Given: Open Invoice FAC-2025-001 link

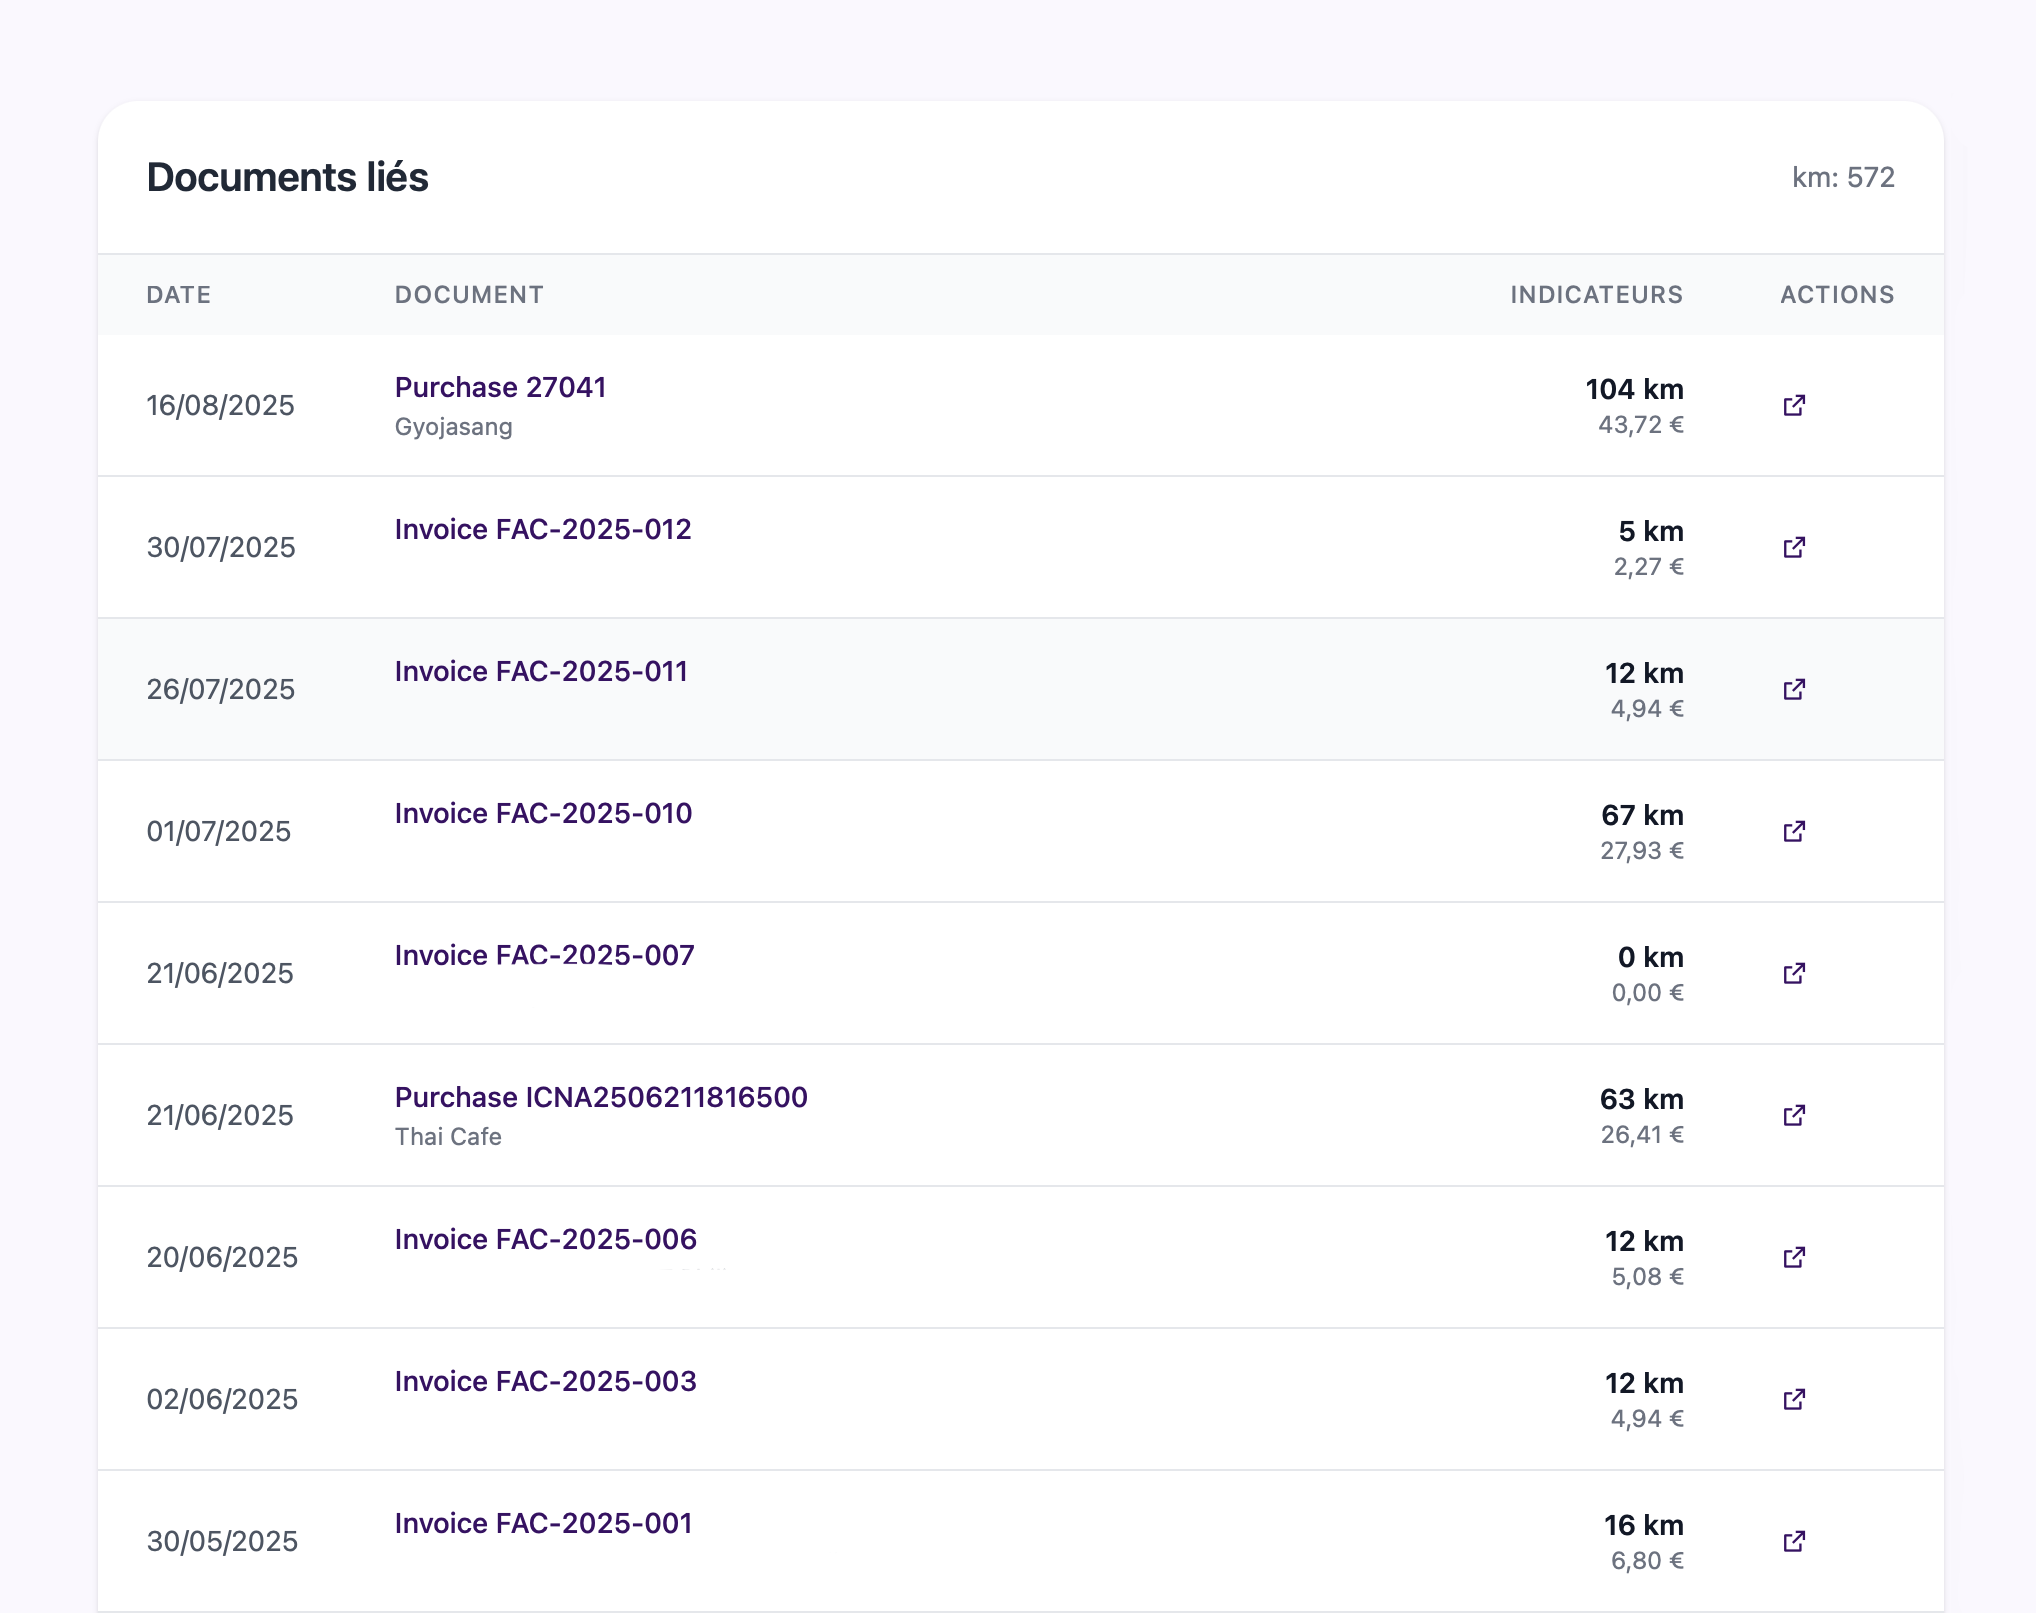Looking at the screenshot, I should pos(543,1523).
